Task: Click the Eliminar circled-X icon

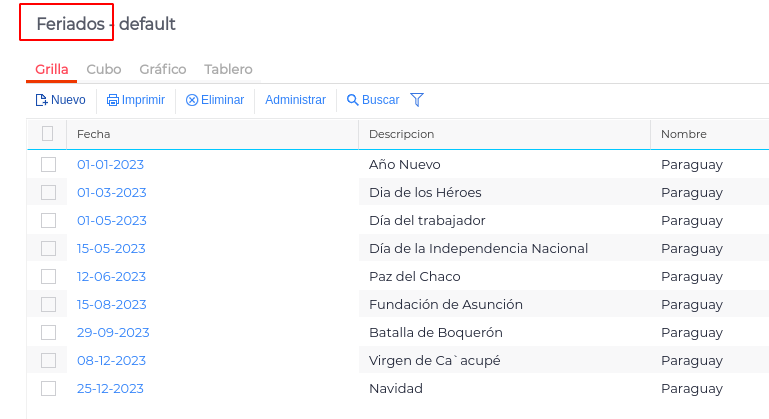Action: [192, 100]
